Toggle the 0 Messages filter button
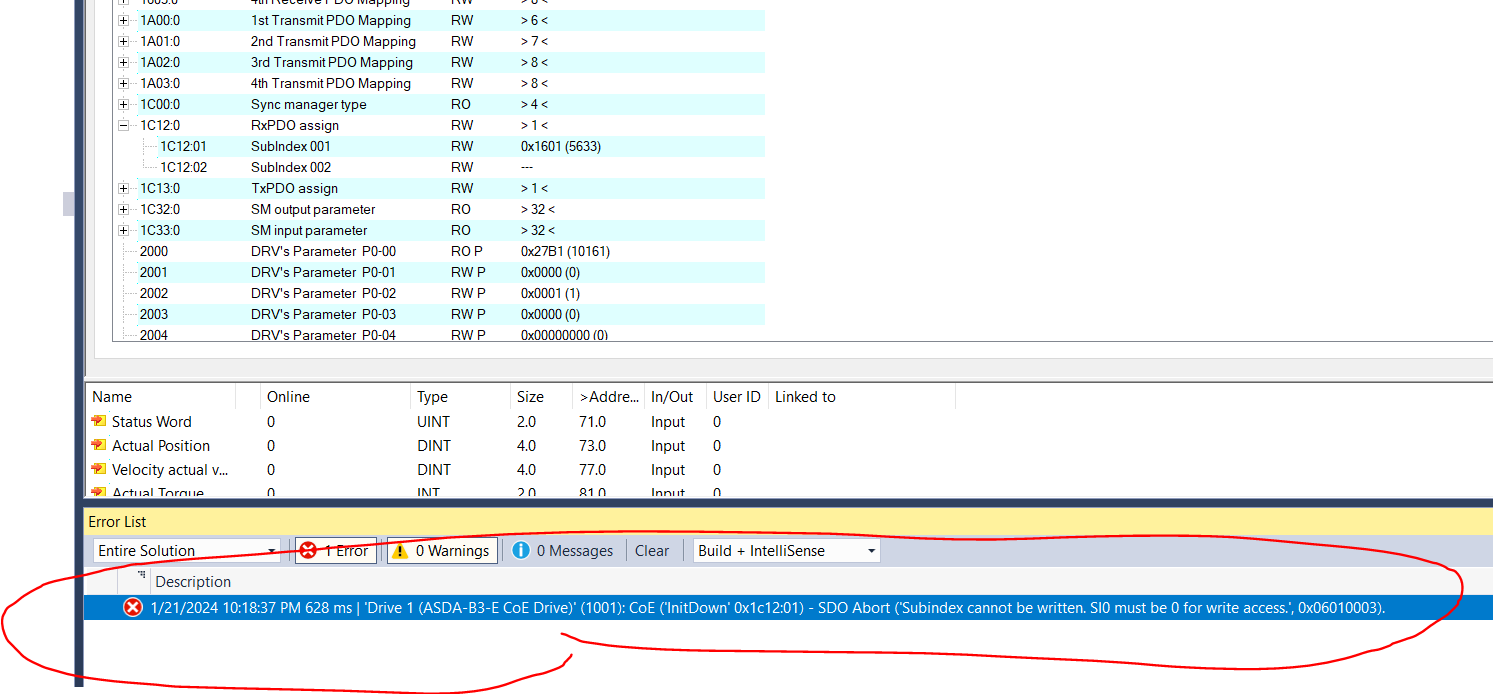The height and width of the screenshot is (694, 1493). point(563,551)
